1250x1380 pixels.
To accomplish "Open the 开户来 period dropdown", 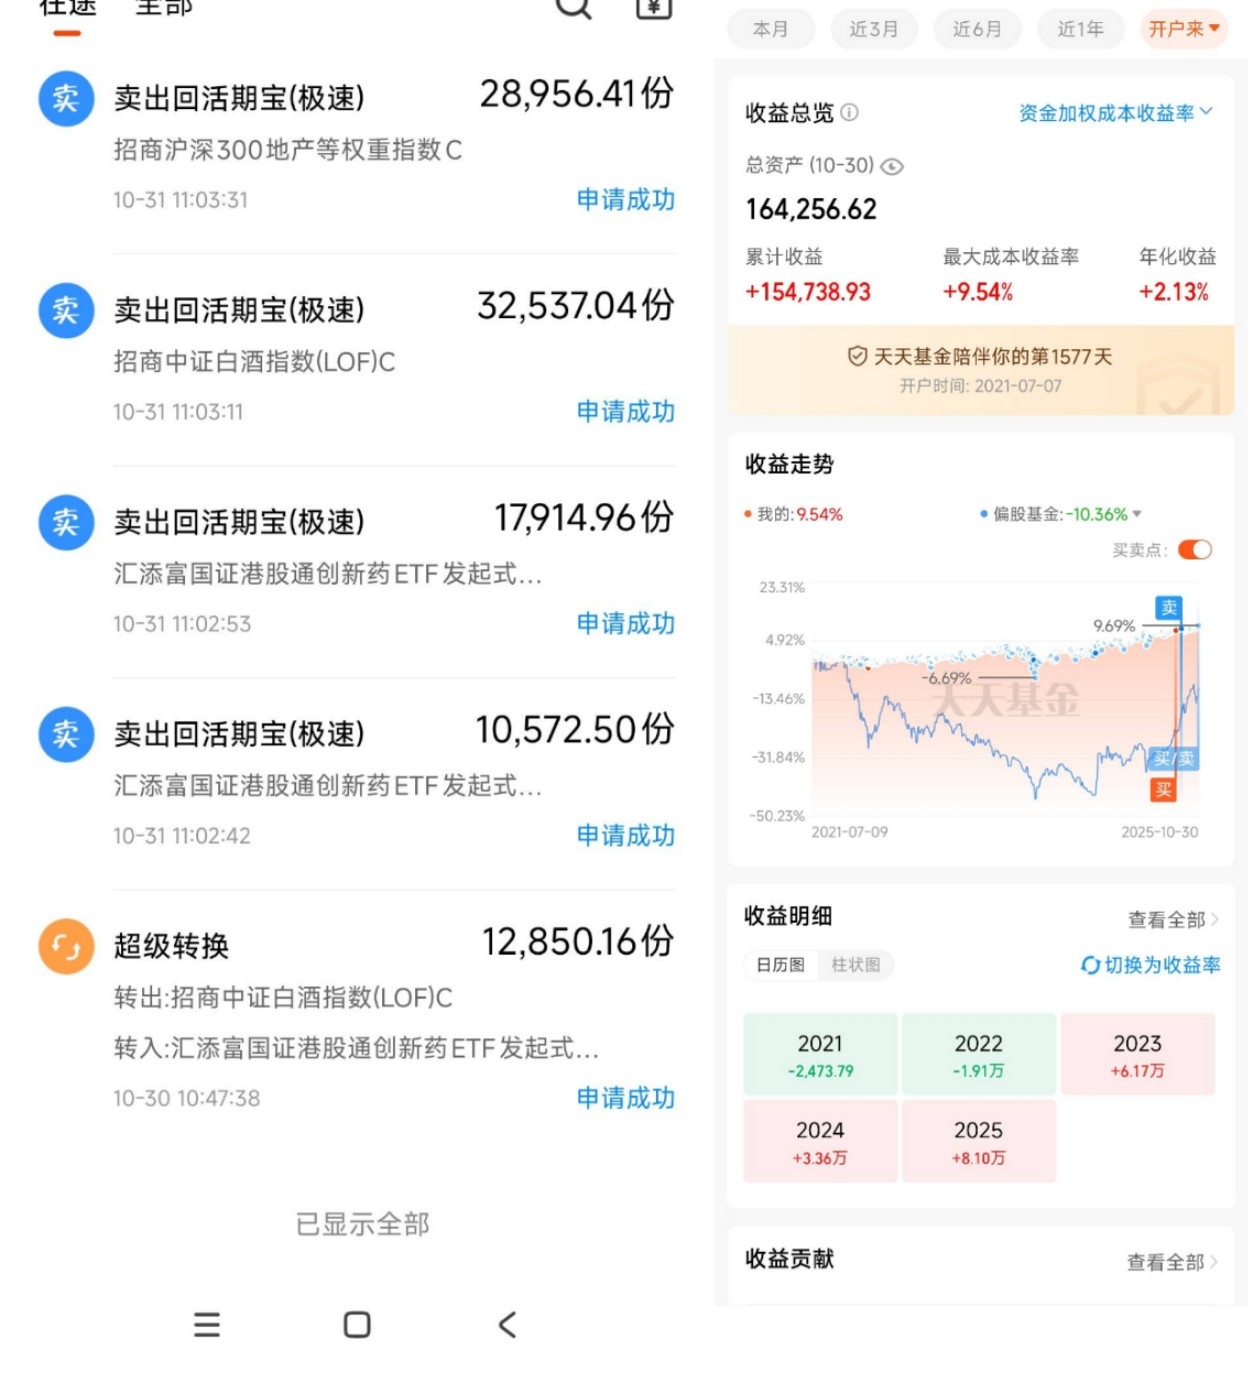I will point(1184,29).
